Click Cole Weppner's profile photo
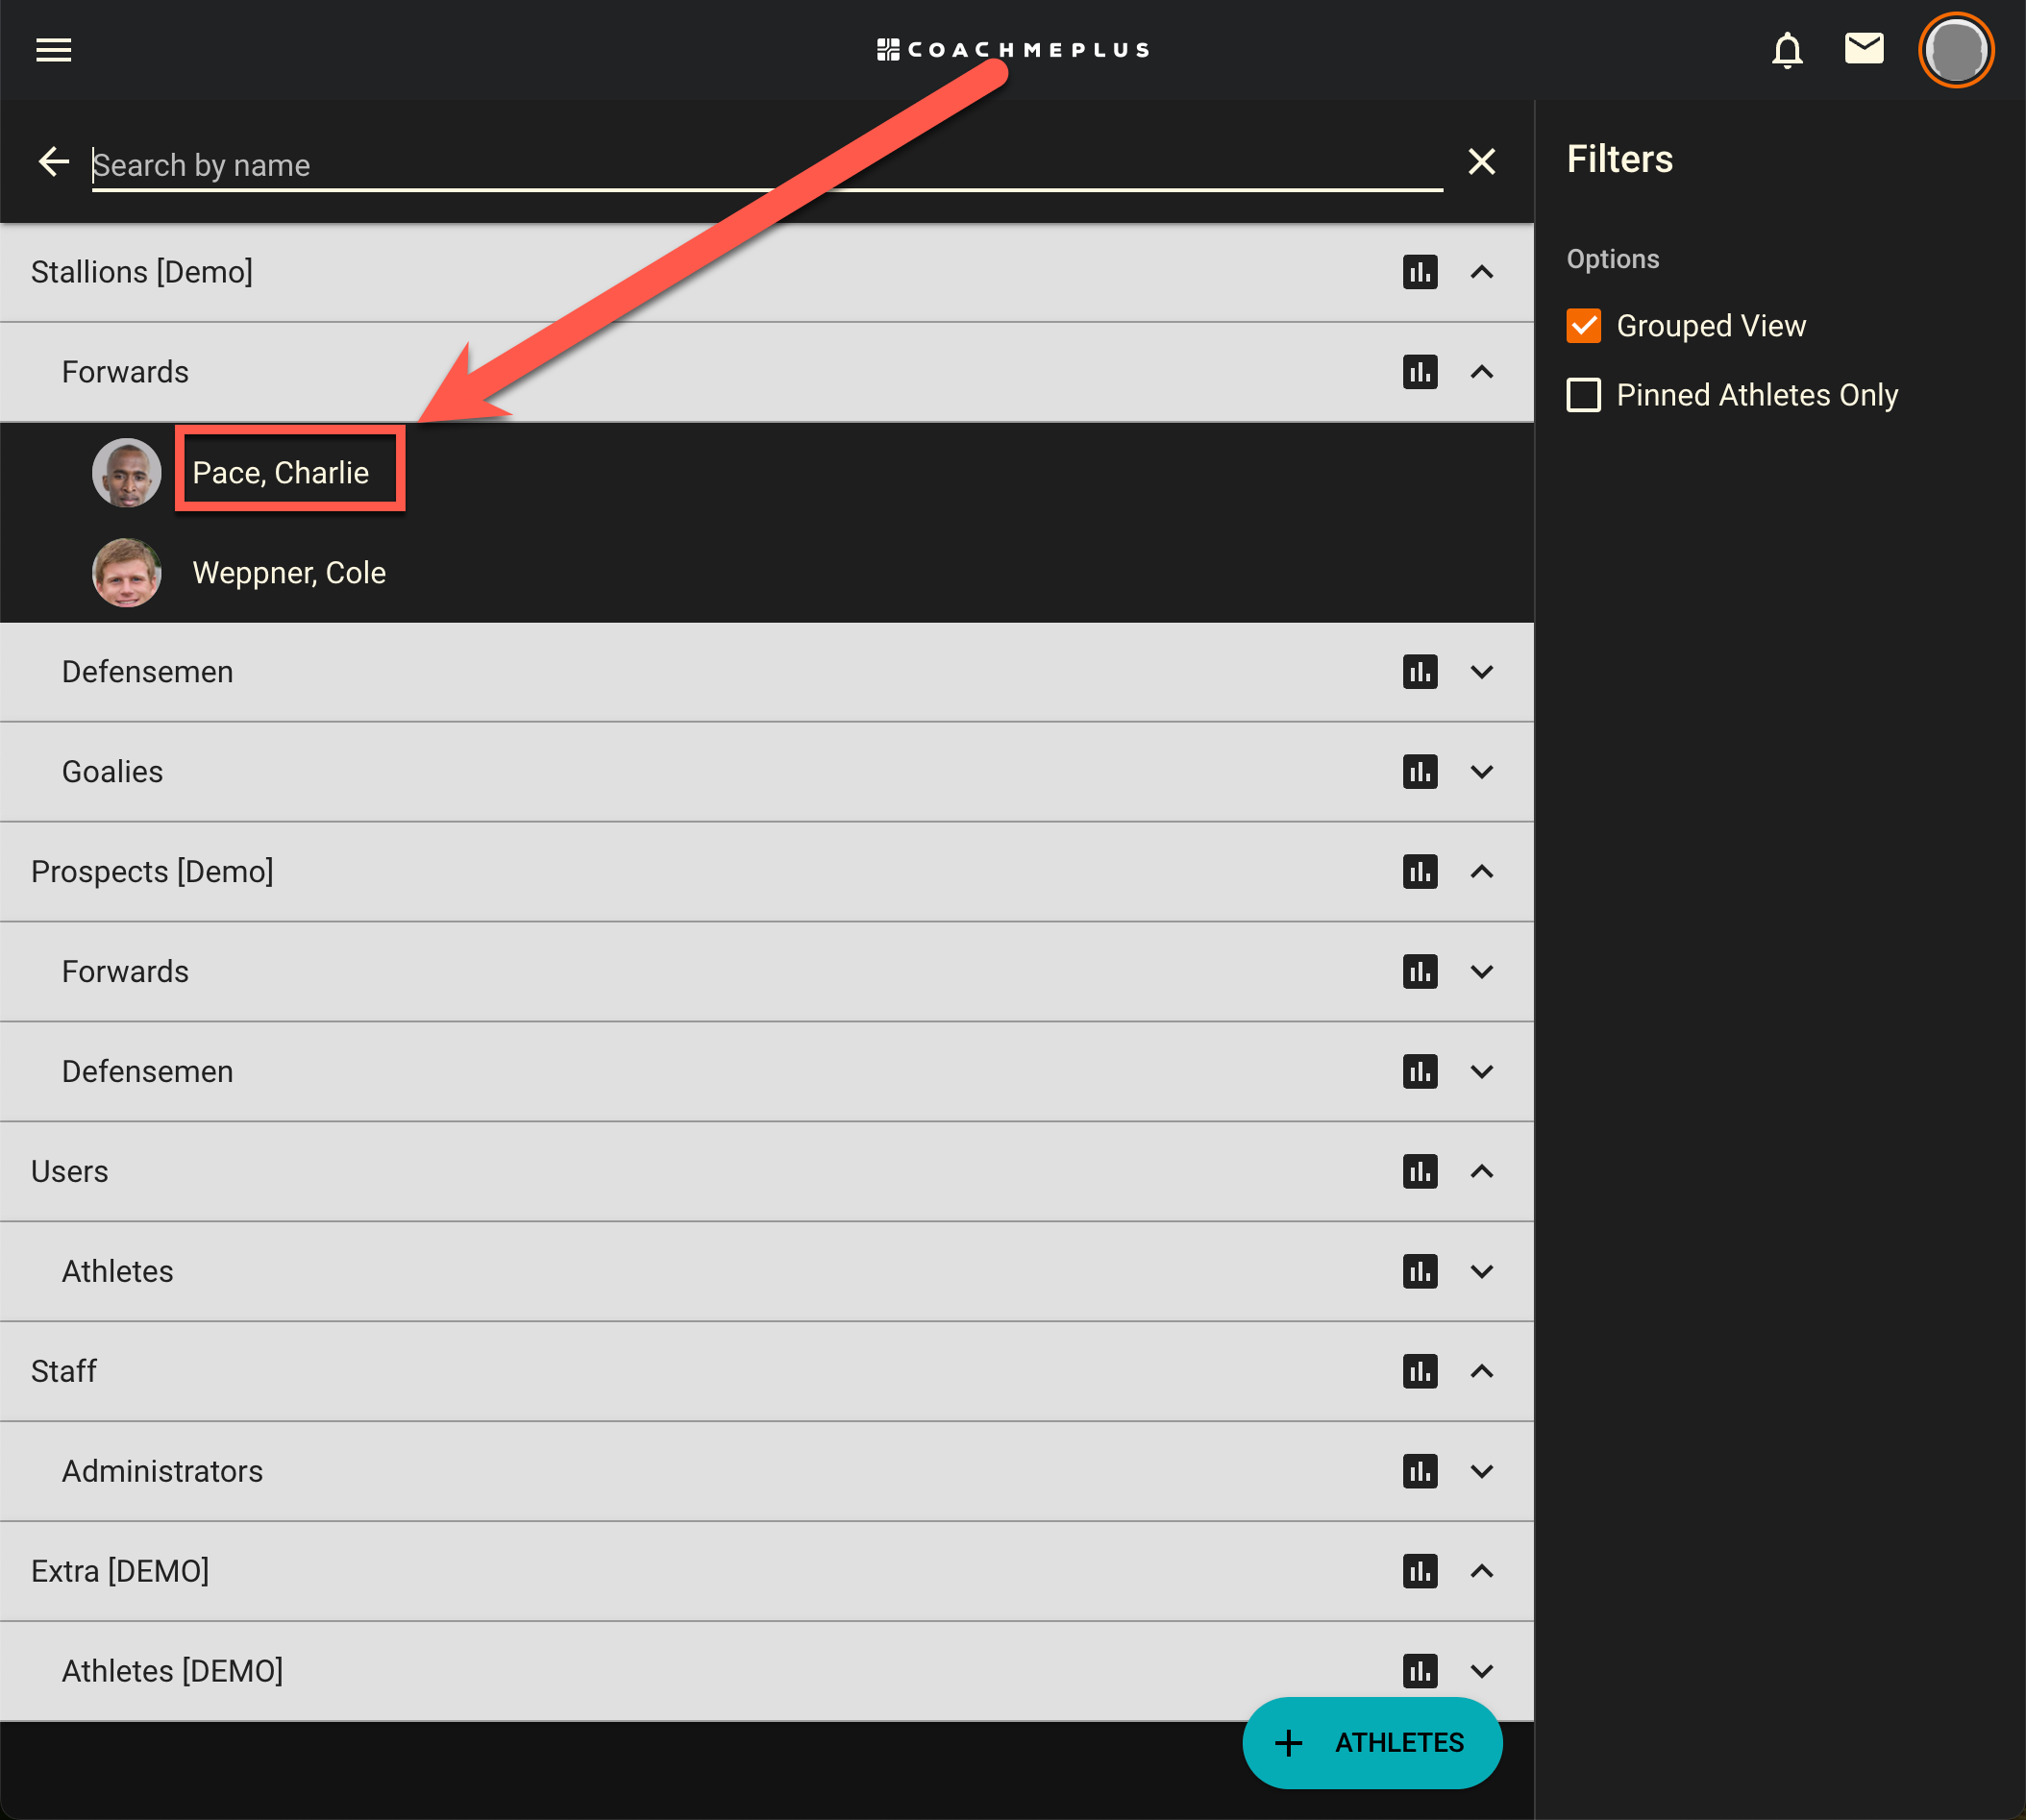Viewport: 2026px width, 1820px height. [127, 572]
